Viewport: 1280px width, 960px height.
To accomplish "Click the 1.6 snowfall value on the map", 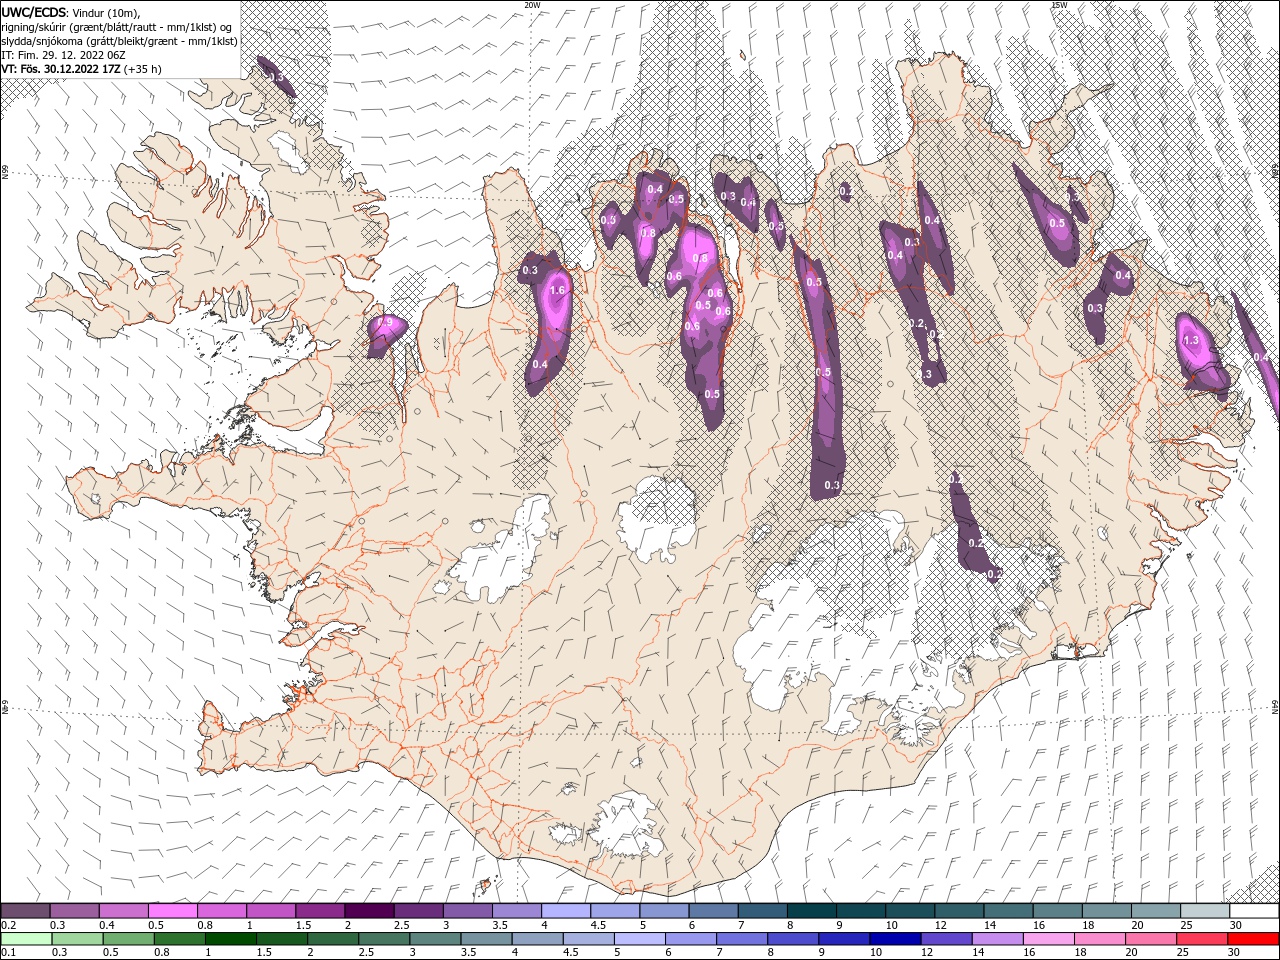I will (558, 291).
